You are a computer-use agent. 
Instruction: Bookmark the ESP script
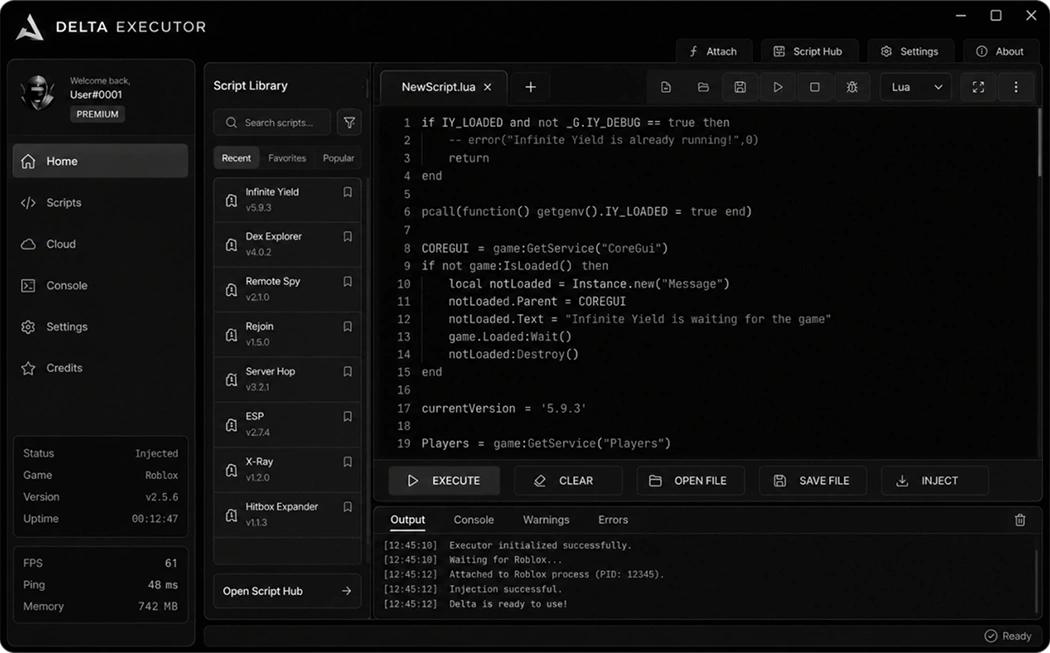pyautogui.click(x=348, y=417)
